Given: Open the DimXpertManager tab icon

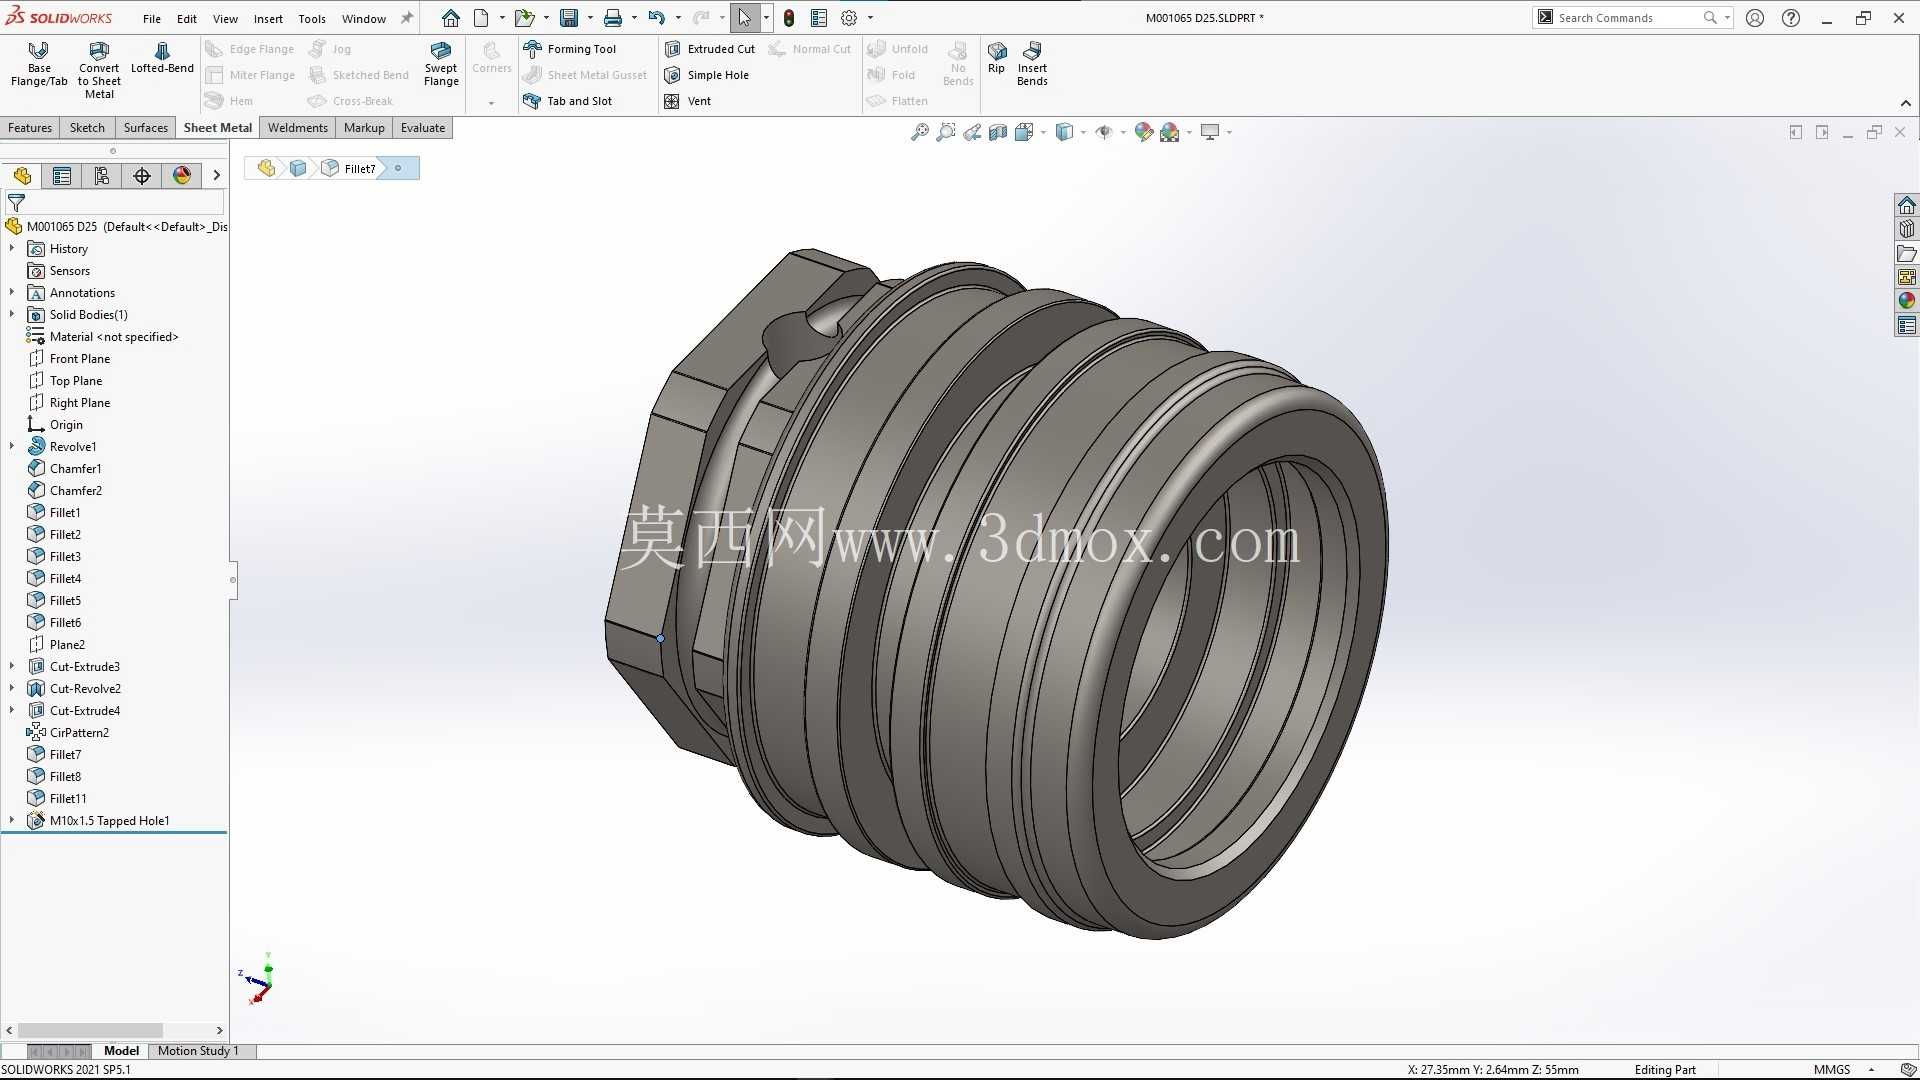Looking at the screenshot, I should pos(142,176).
